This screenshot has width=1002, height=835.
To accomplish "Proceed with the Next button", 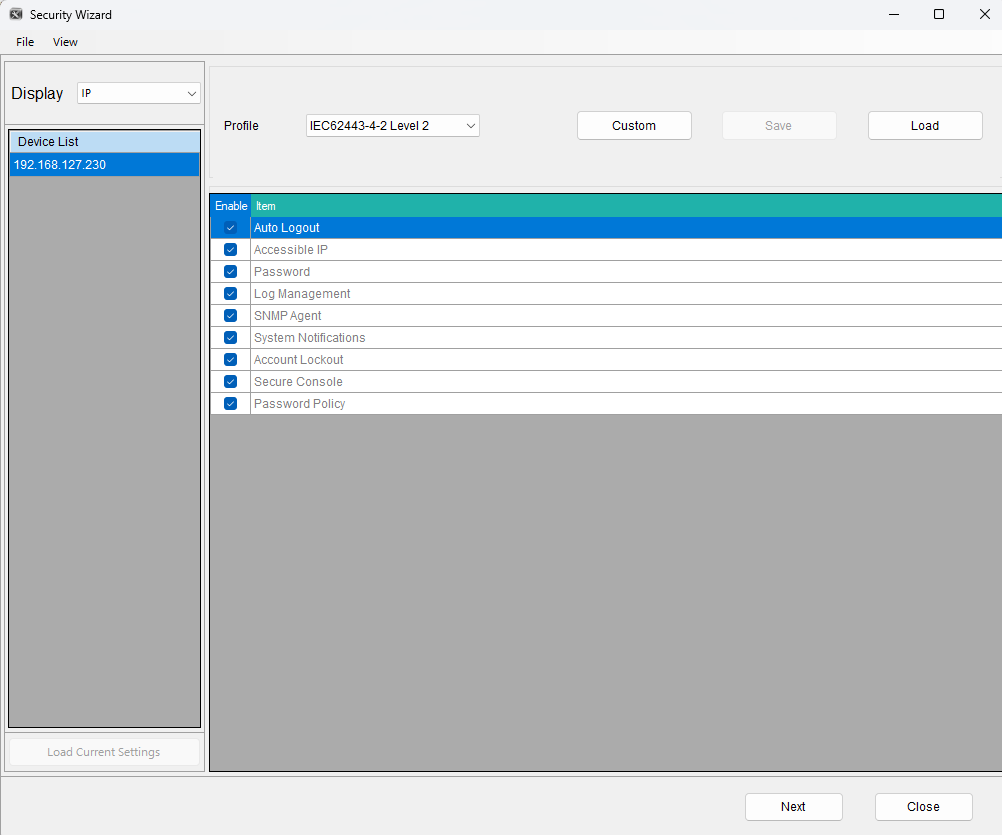I will pyautogui.click(x=793, y=807).
